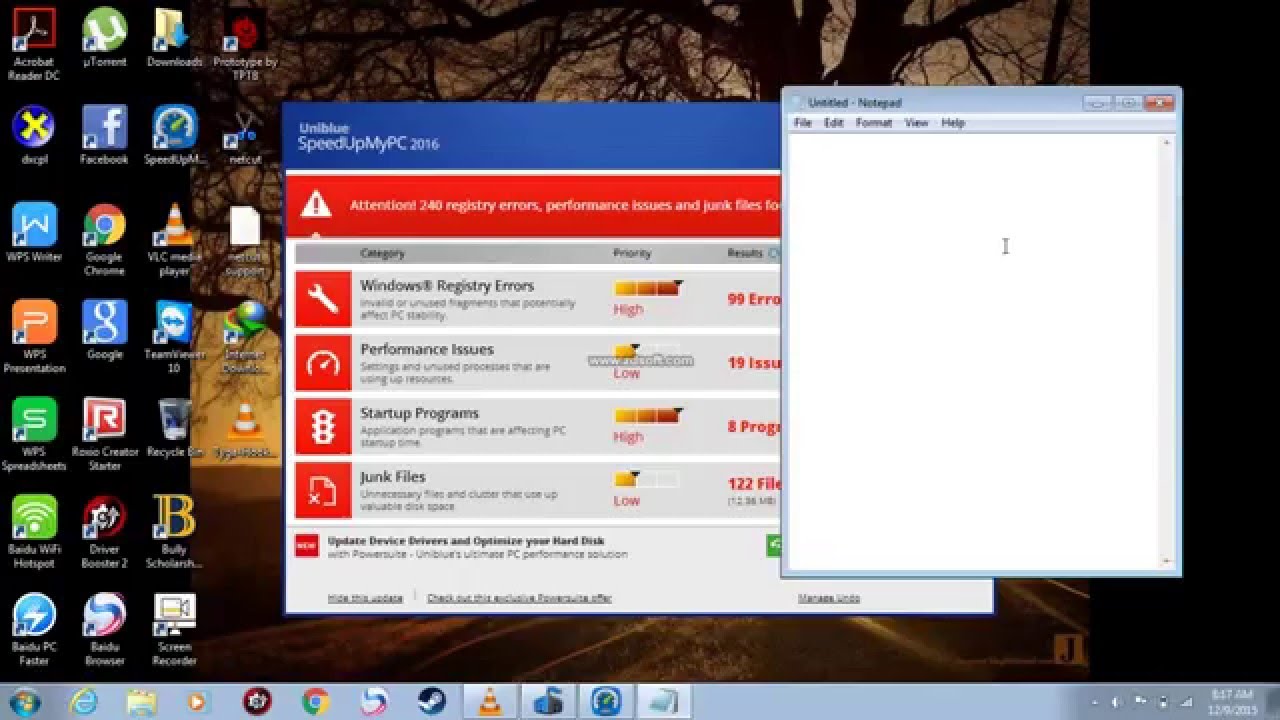The image size is (1280, 720).
Task: Select the Facebook desktop shortcut
Action: point(104,136)
